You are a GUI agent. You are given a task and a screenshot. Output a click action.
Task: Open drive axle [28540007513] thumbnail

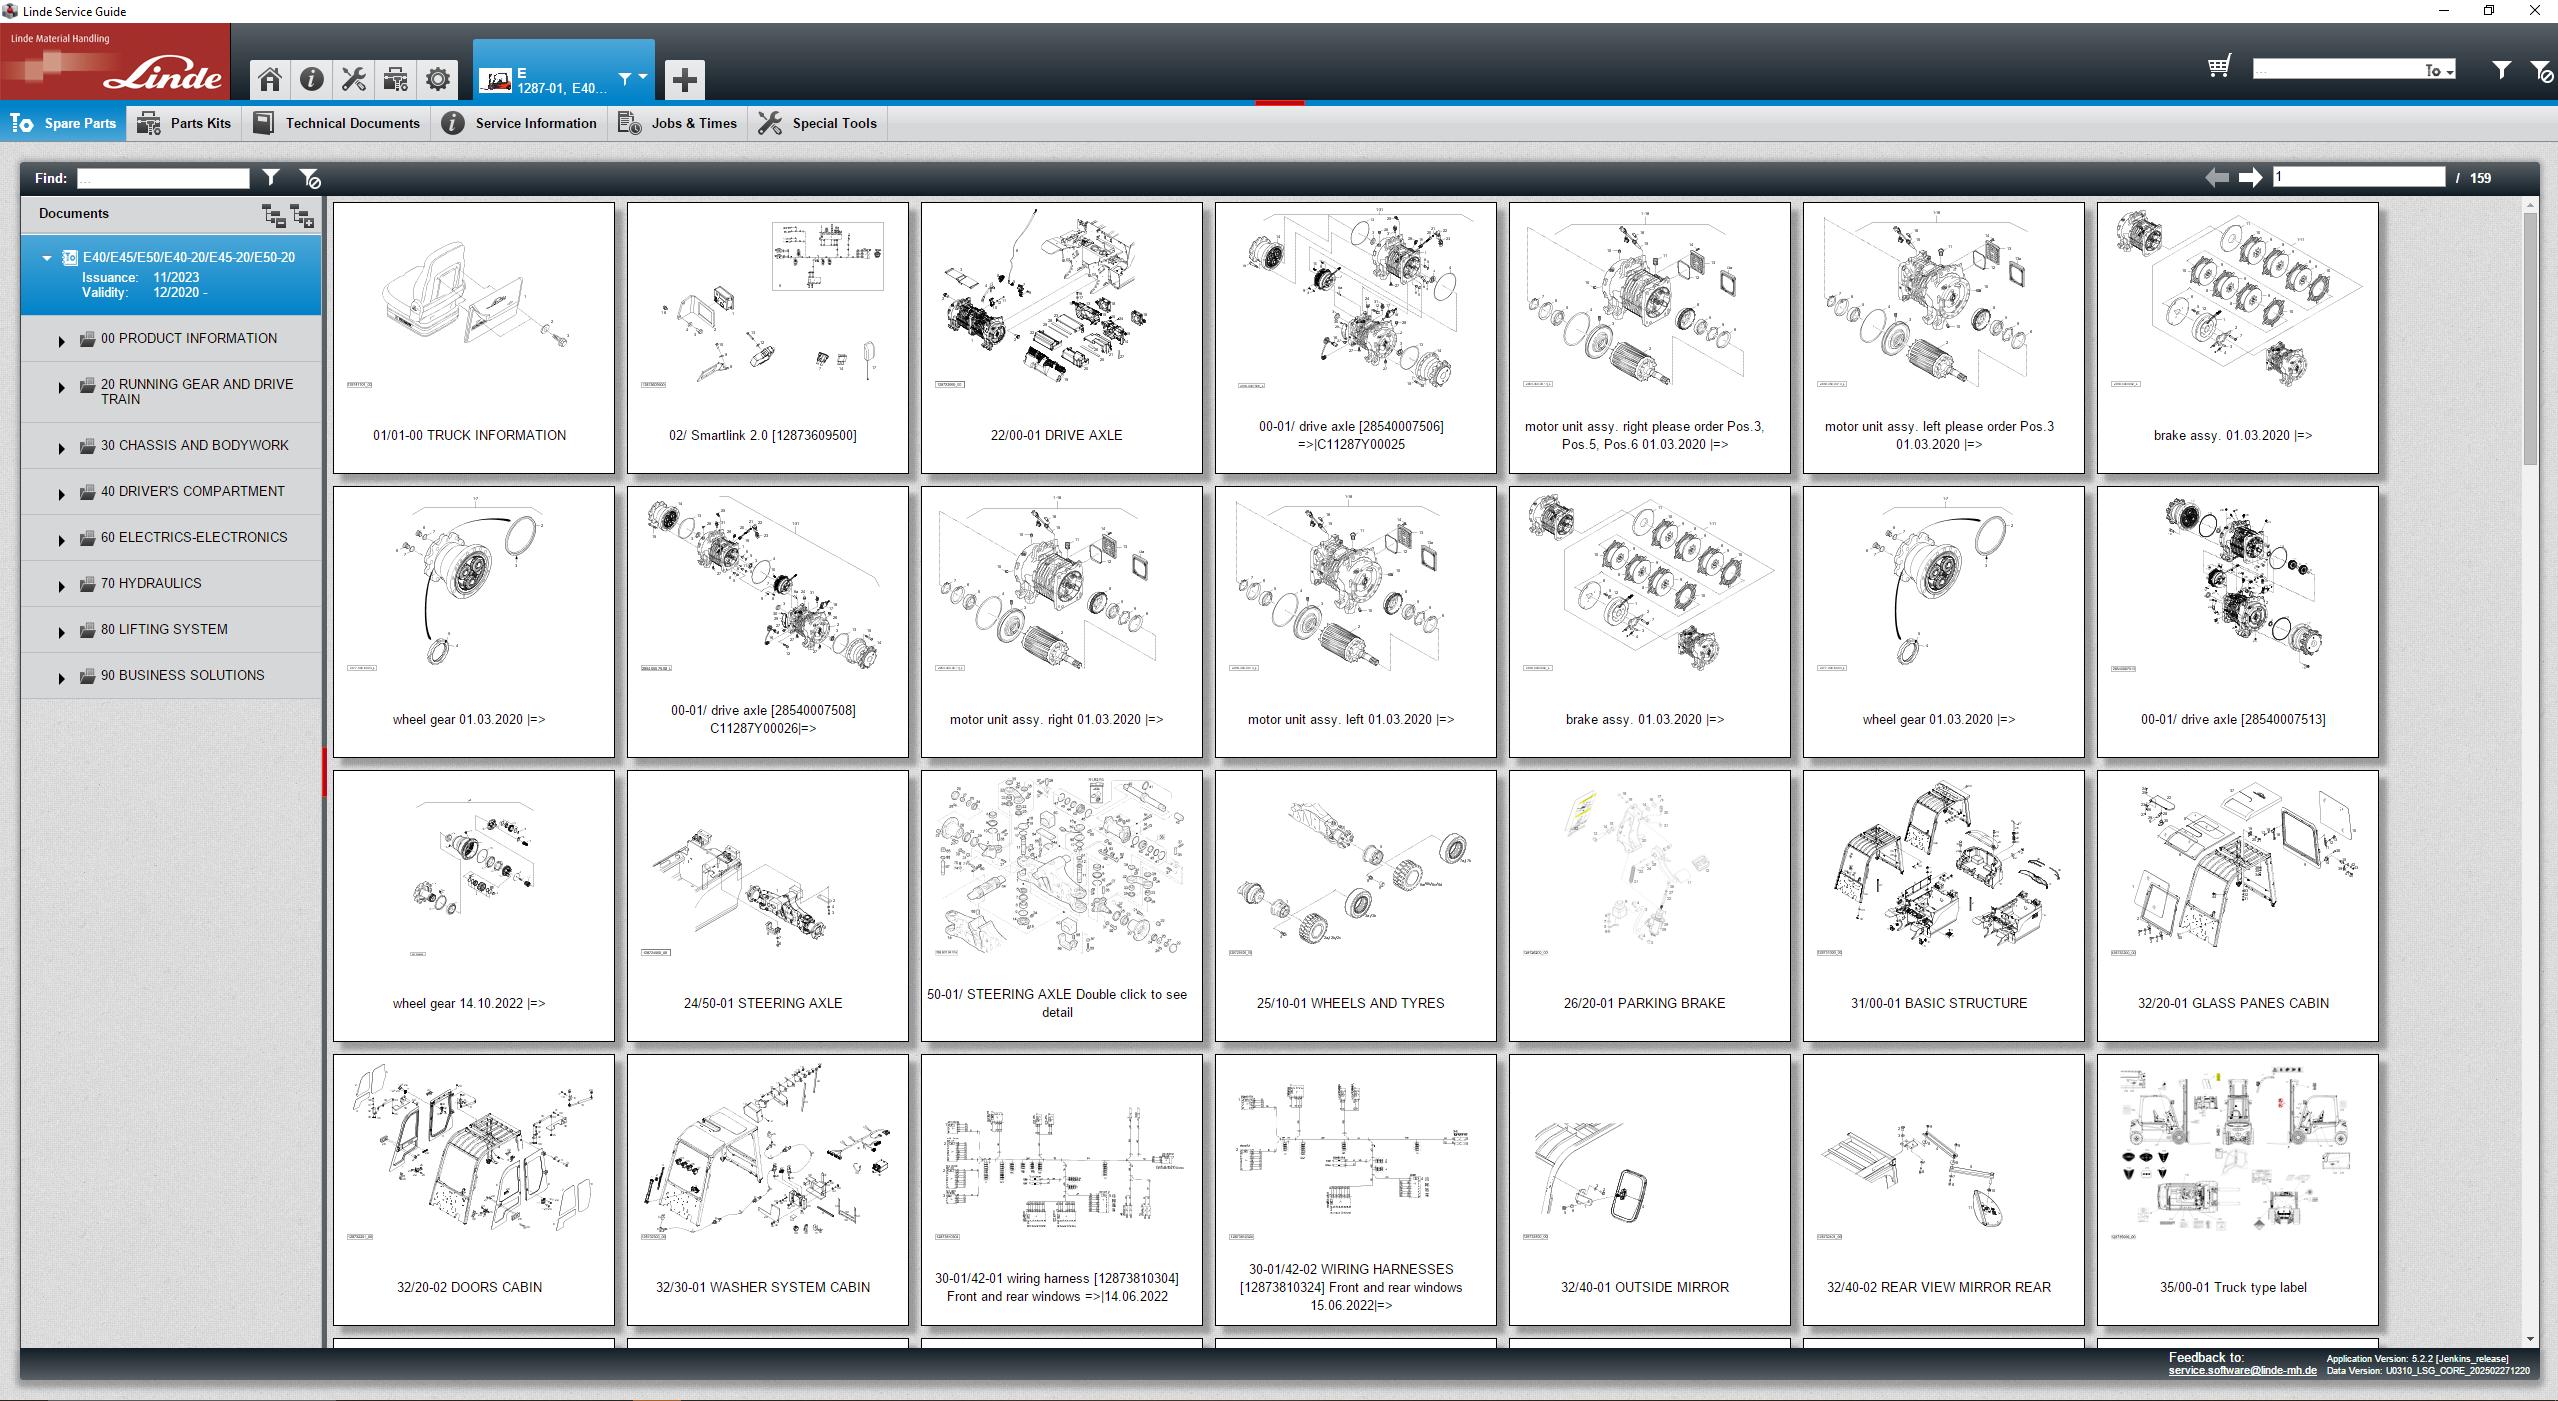tap(2237, 621)
